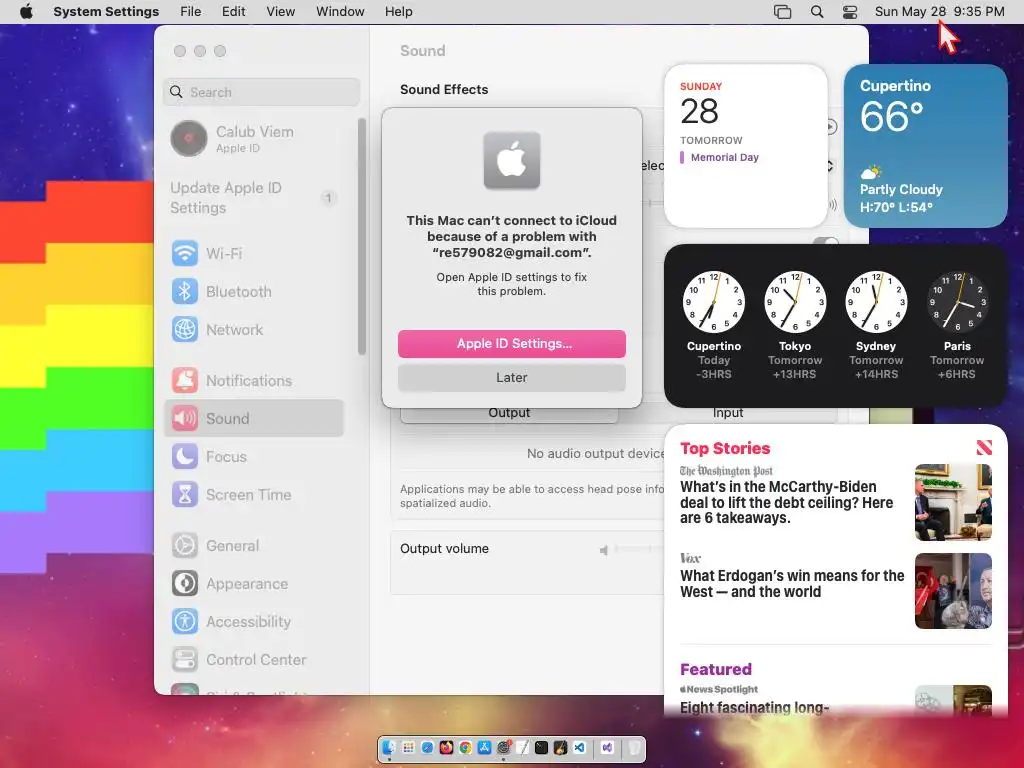Image resolution: width=1024 pixels, height=768 pixels.
Task: Launch Safari from the Dock
Action: pos(427,747)
